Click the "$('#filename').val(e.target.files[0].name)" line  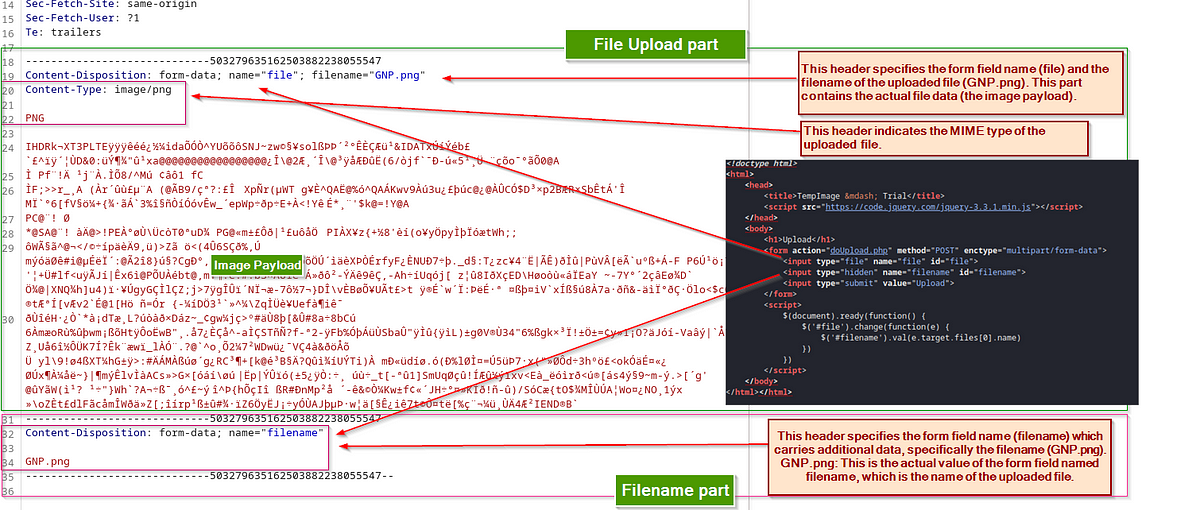(921, 338)
